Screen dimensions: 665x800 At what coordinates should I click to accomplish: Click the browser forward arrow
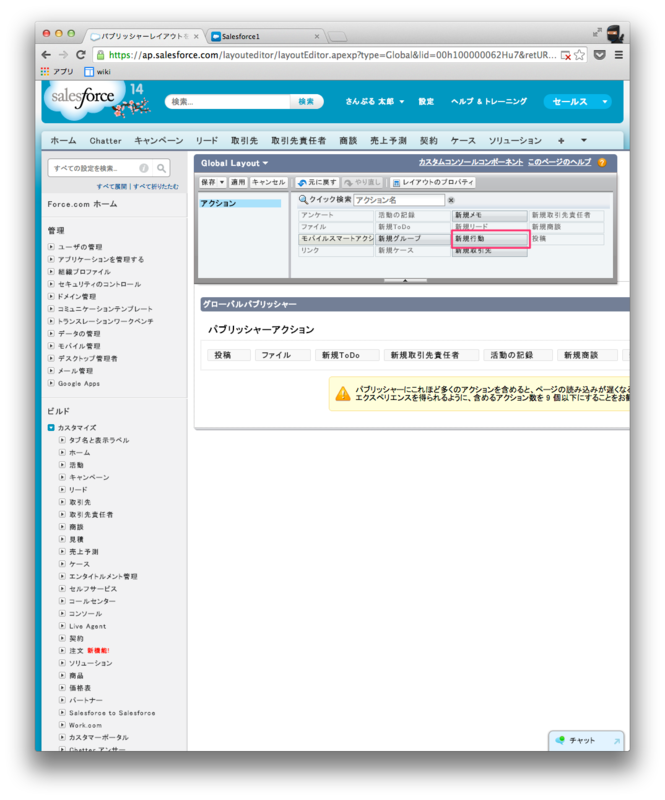pyautogui.click(x=63, y=55)
